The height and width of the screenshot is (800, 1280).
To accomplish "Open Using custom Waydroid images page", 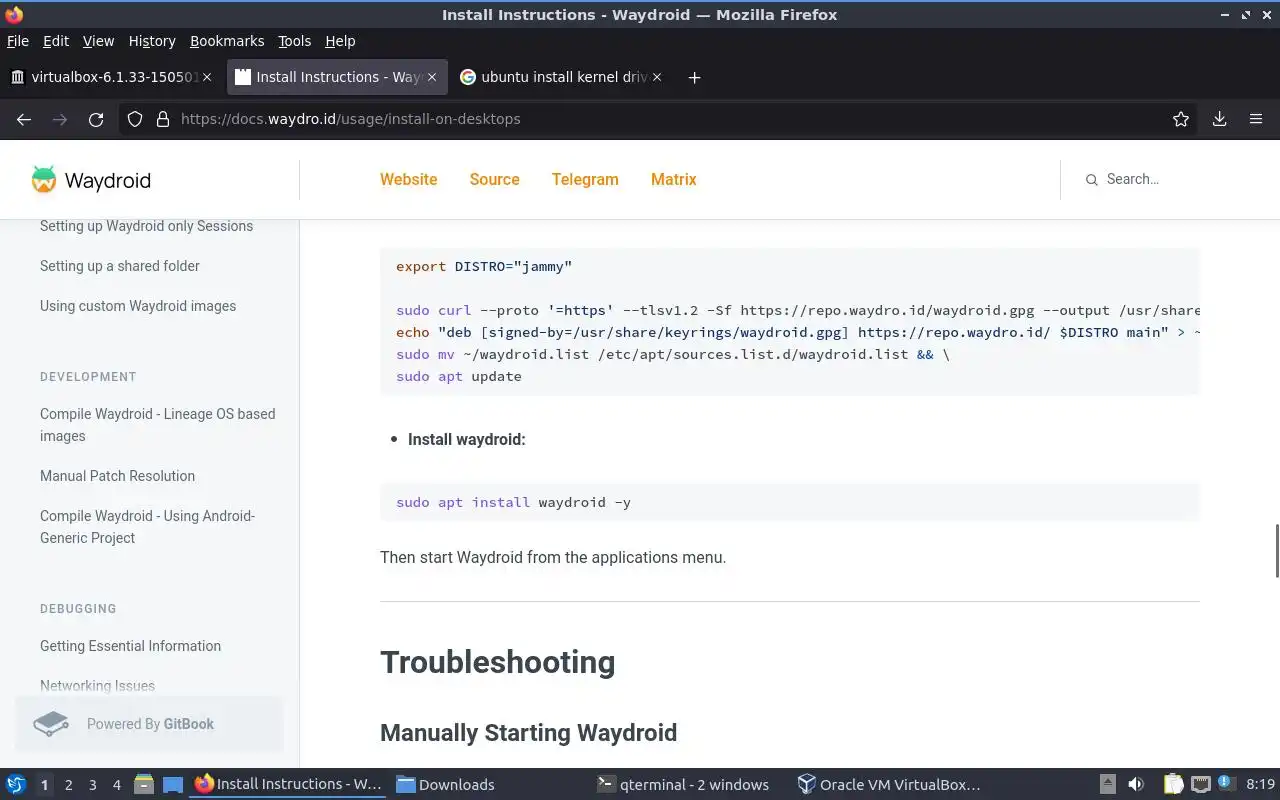I will (x=138, y=306).
